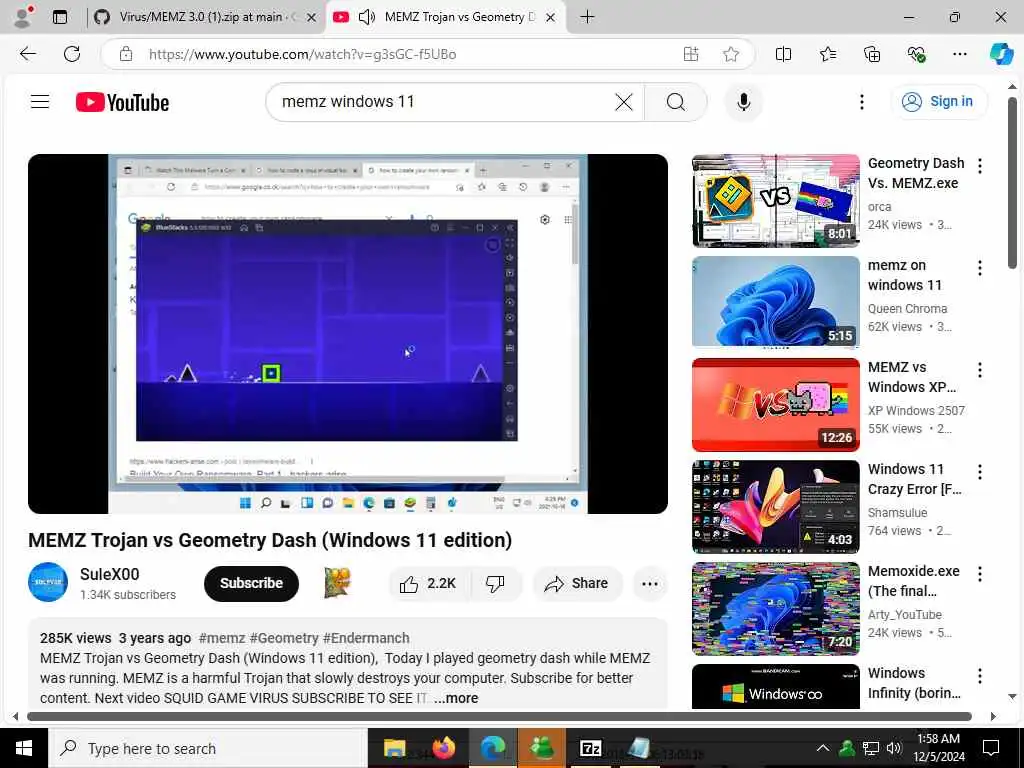Launch Firefox from the taskbar
The height and width of the screenshot is (768, 1024).
point(444,748)
